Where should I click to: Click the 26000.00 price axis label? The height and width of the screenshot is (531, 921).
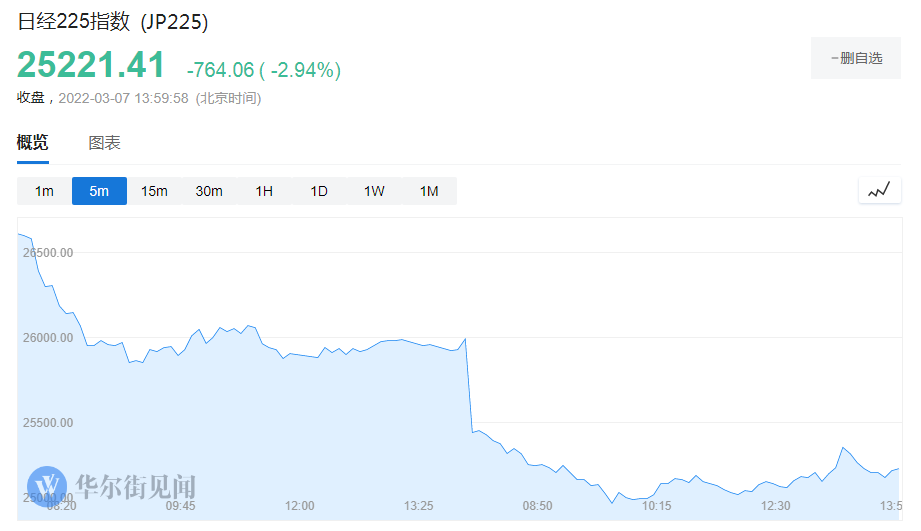(x=47, y=338)
